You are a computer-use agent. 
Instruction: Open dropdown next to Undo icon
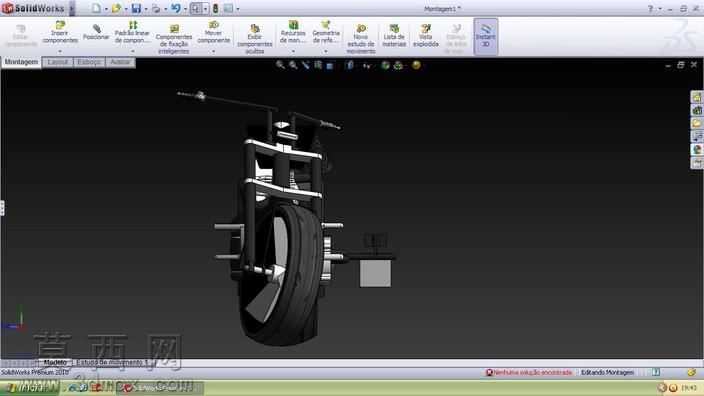click(185, 9)
